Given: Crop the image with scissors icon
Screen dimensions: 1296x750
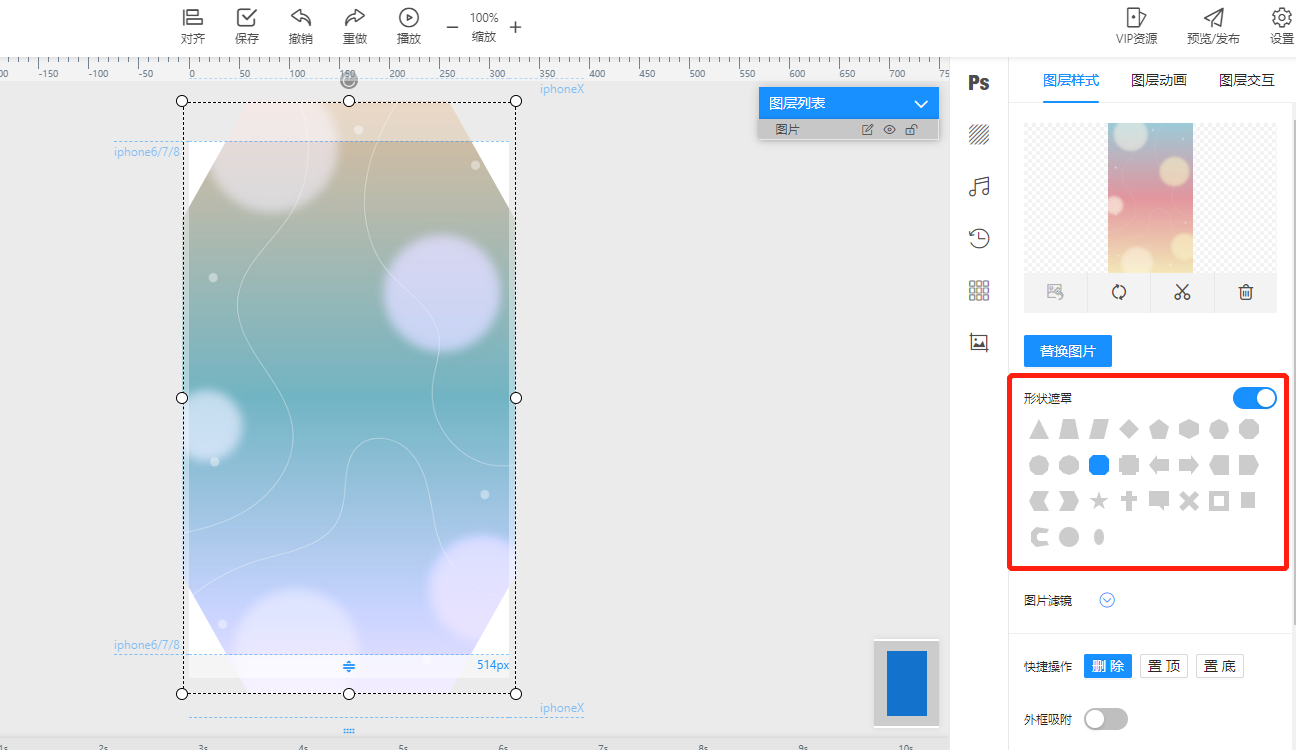Looking at the screenshot, I should click(1182, 292).
